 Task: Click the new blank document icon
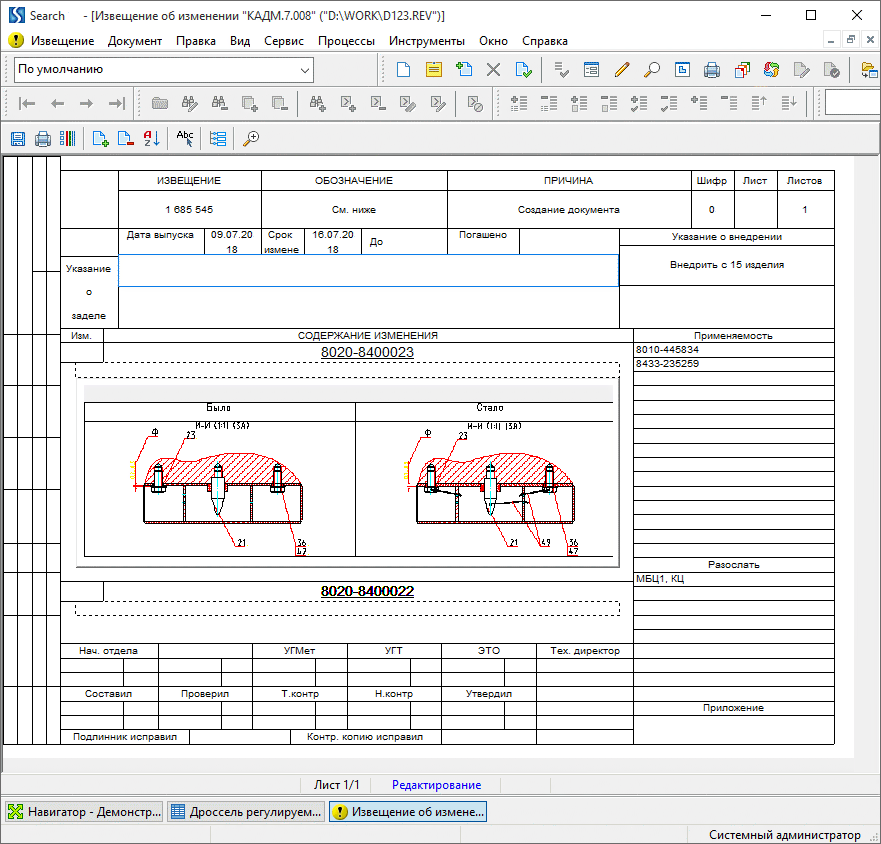(x=404, y=70)
